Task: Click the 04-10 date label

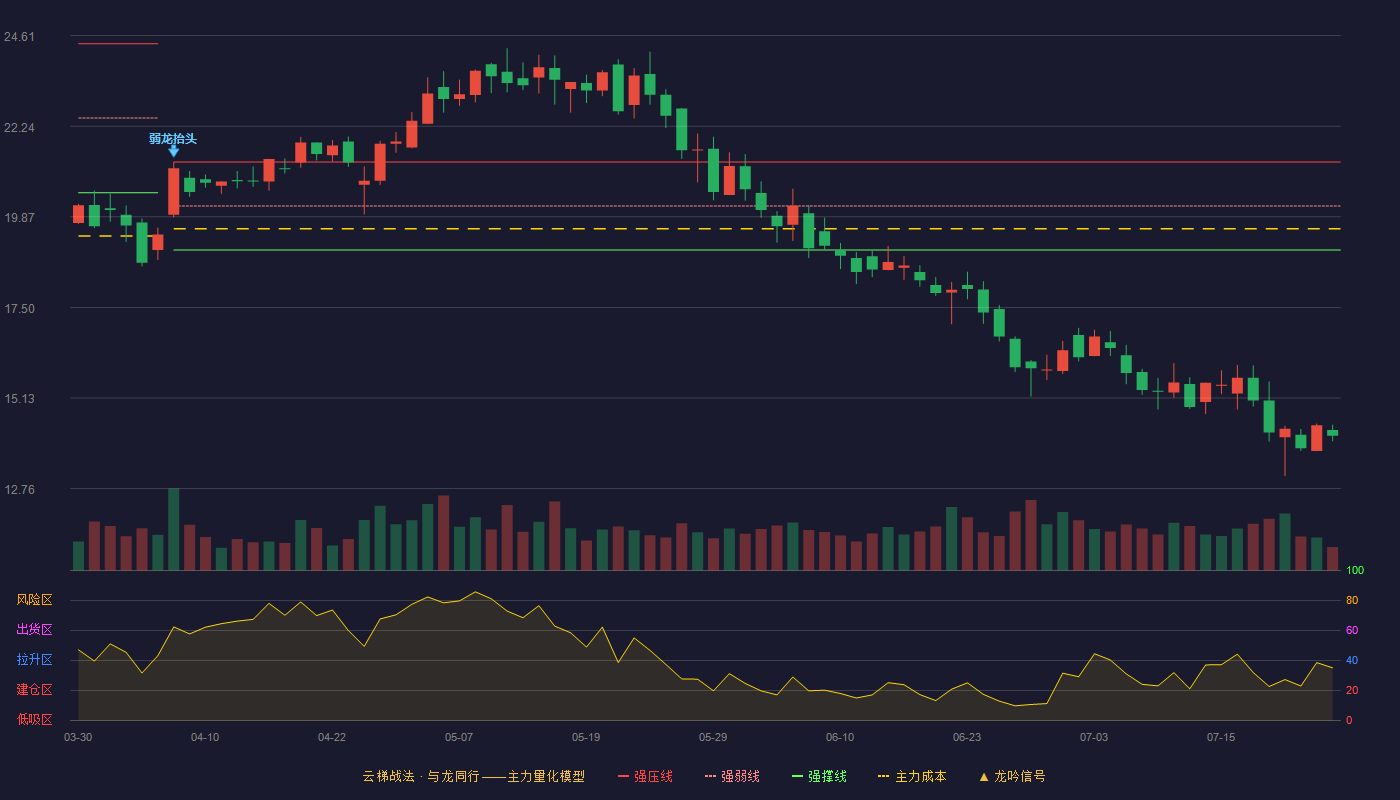Action: 205,737
